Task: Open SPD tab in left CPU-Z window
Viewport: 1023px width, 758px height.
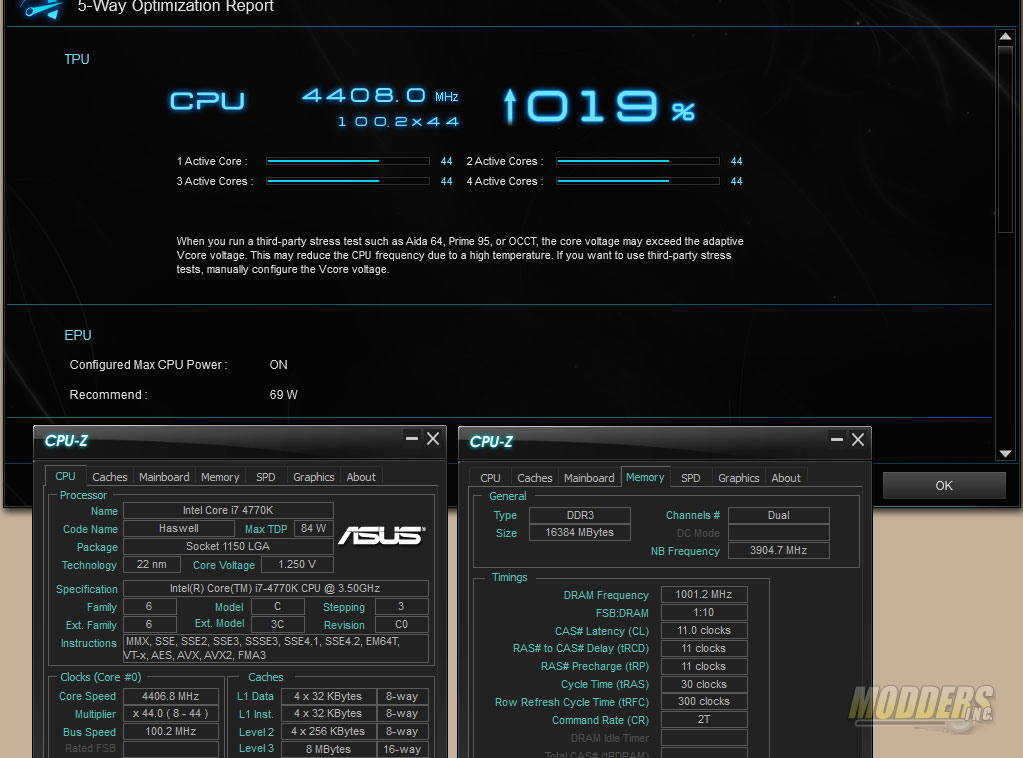Action: click(x=266, y=477)
